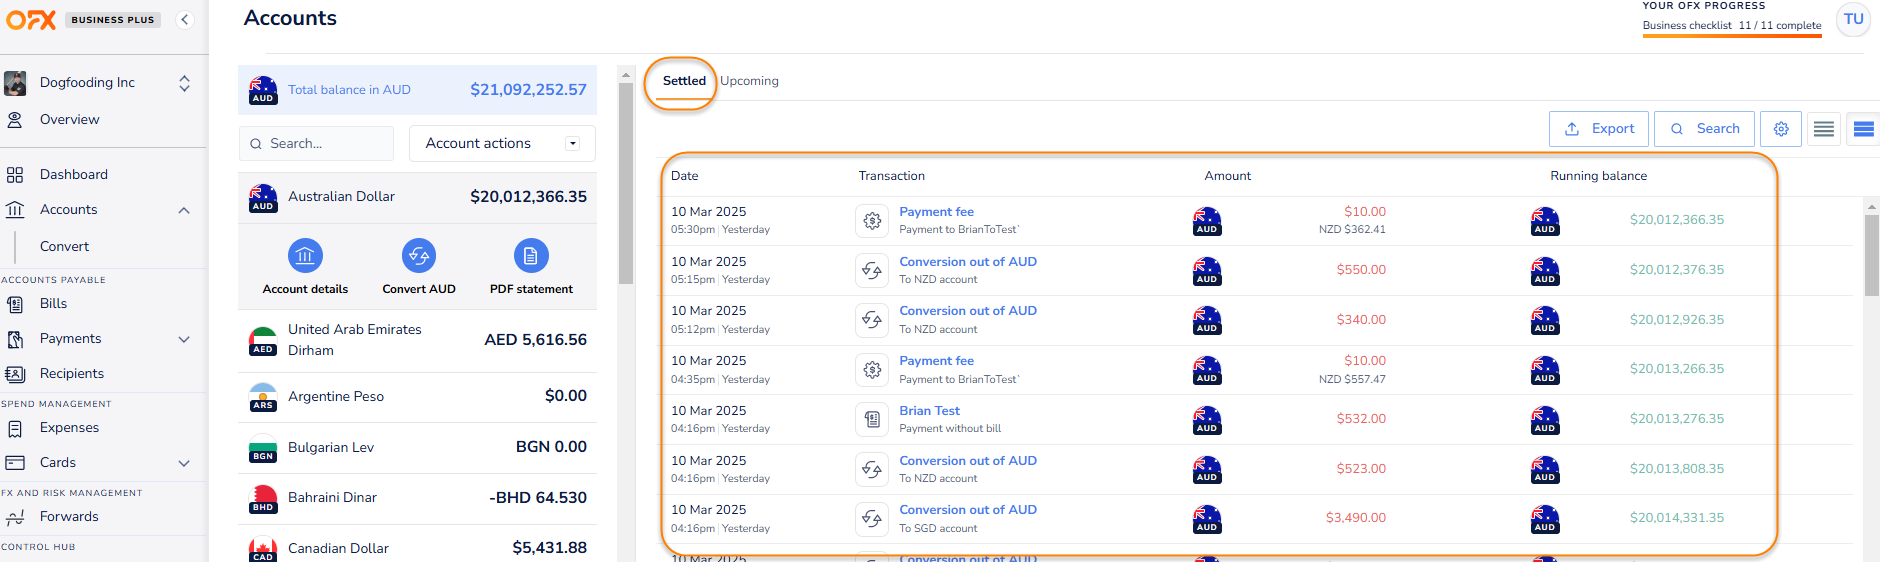Open the Account actions dropdown
Viewport: 1880px width, 562px height.
(x=502, y=143)
